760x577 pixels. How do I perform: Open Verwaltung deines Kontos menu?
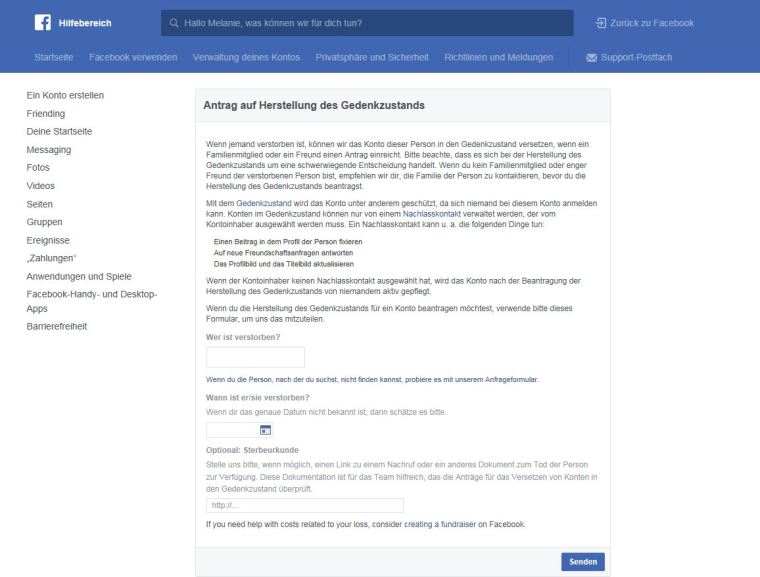tap(246, 57)
